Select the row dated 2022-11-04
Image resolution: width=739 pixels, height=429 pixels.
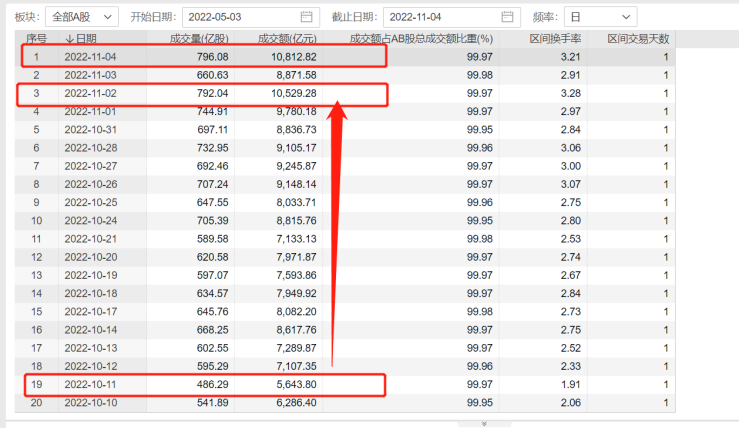[x=91, y=57]
